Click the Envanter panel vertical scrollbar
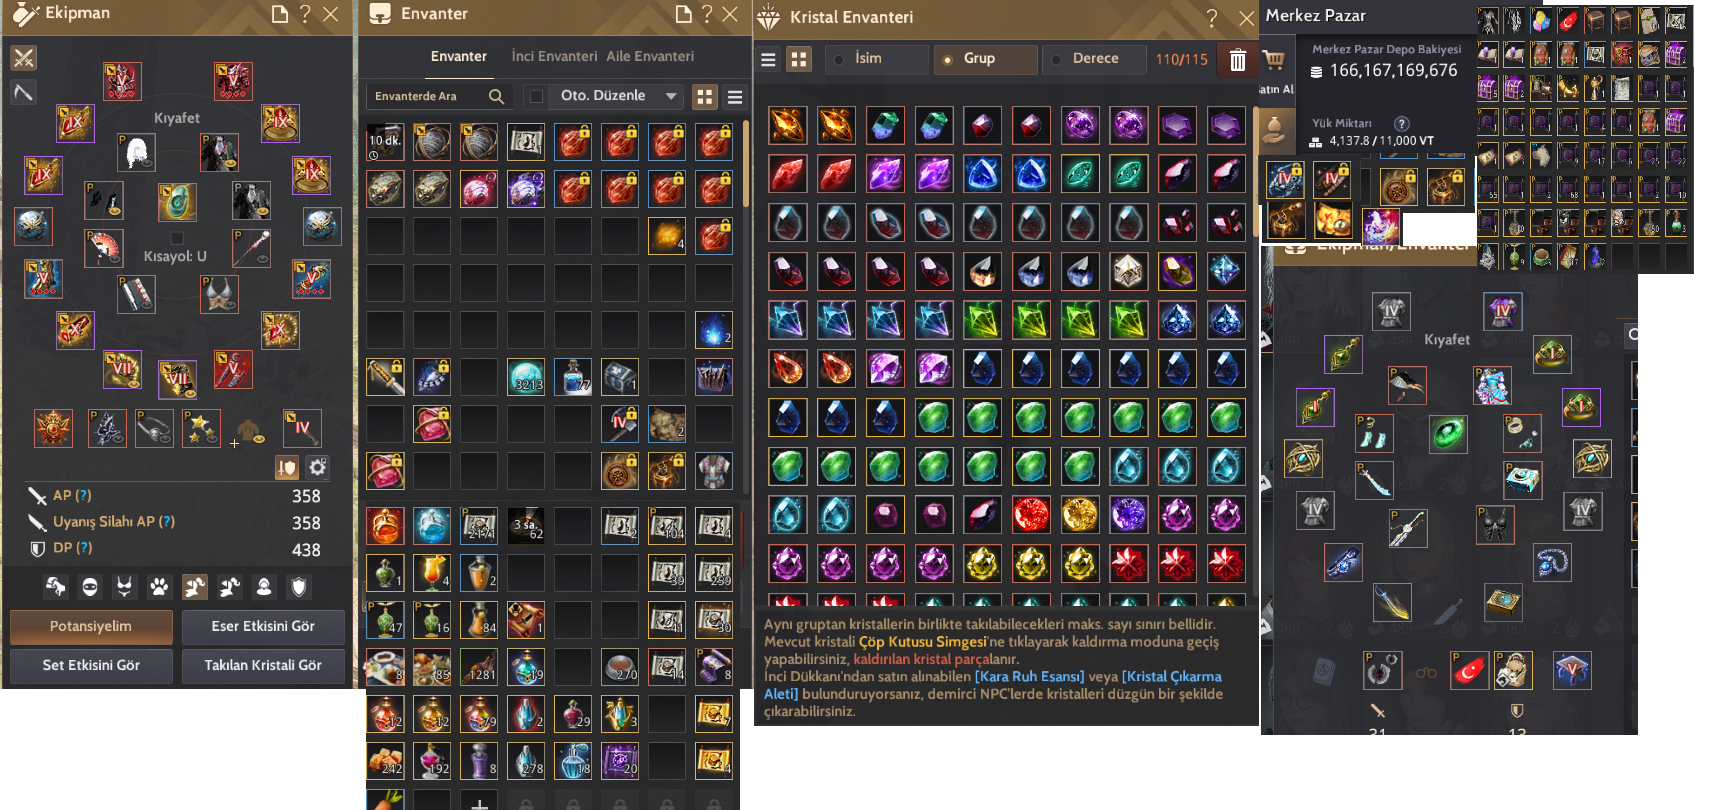Screen dimensions: 1731x810 [746, 165]
